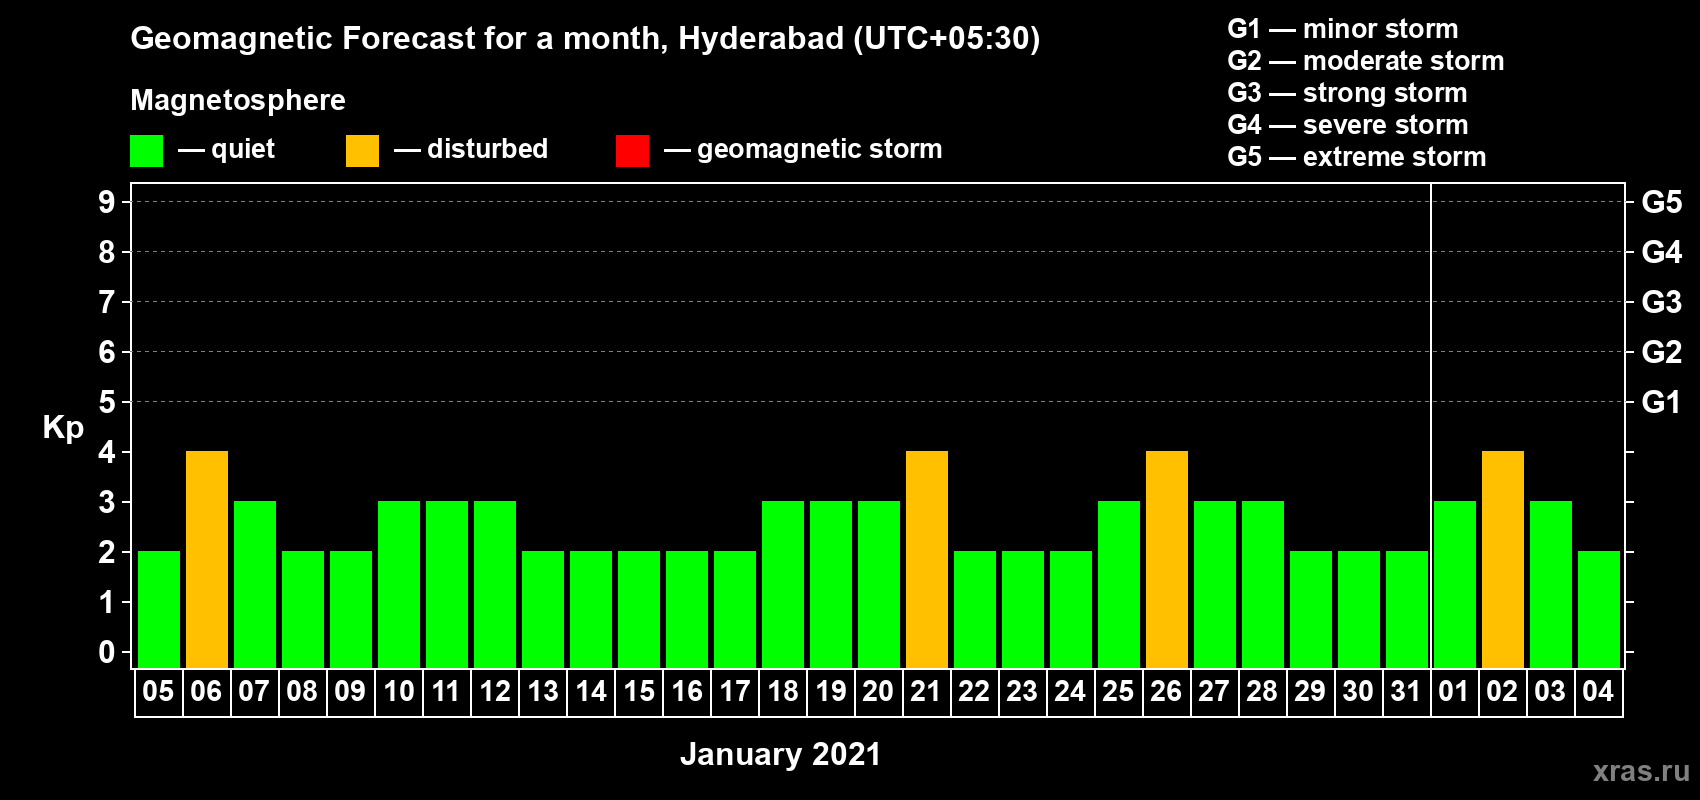This screenshot has width=1700, height=800.
Task: Click the G2 label on right axis
Action: tap(1661, 352)
